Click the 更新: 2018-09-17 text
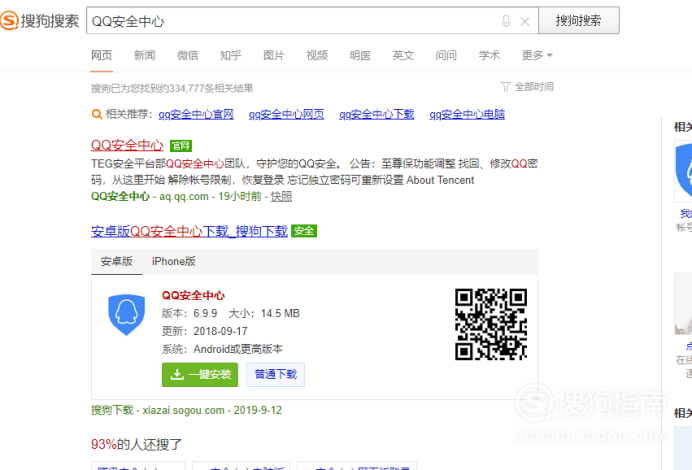692x470 pixels. point(205,331)
